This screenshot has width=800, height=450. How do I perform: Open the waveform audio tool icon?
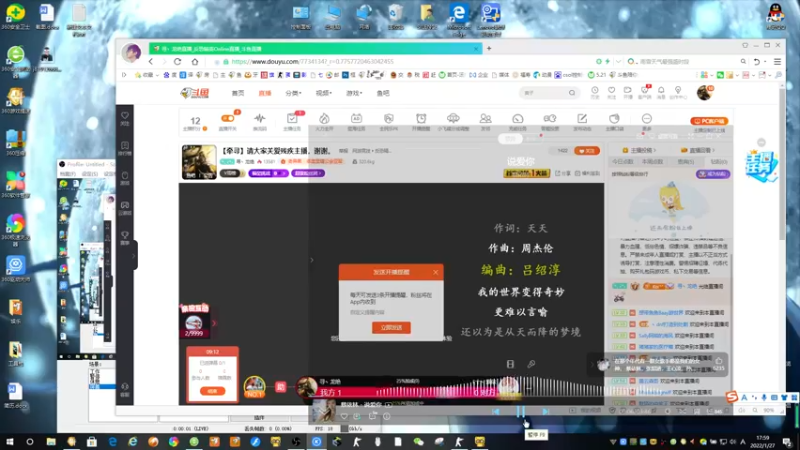260,118
